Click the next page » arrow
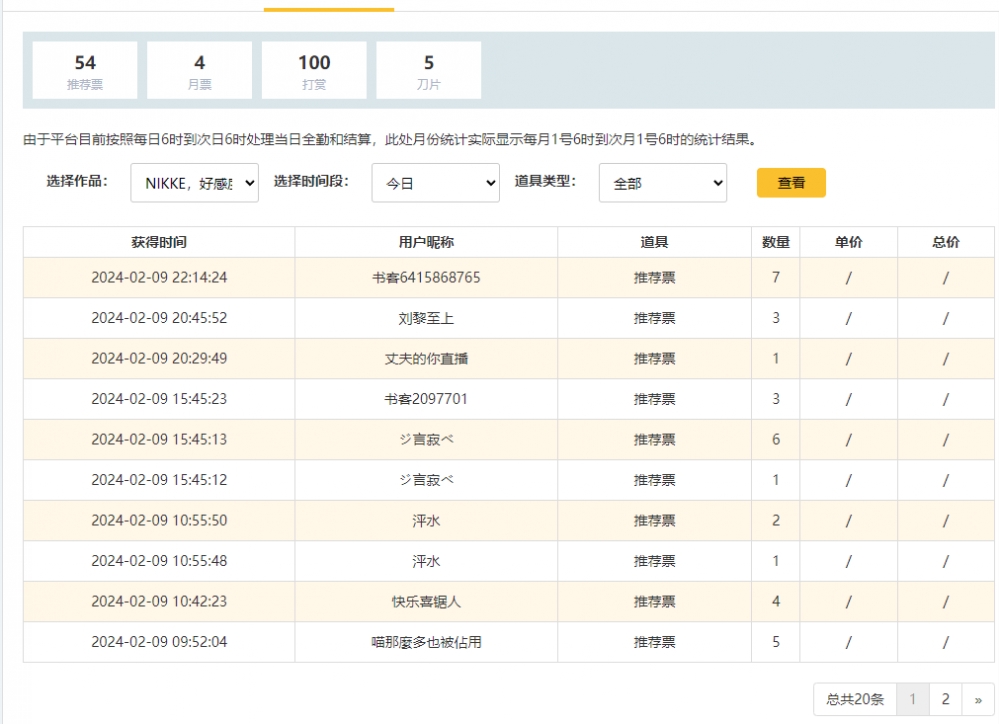 coord(978,699)
